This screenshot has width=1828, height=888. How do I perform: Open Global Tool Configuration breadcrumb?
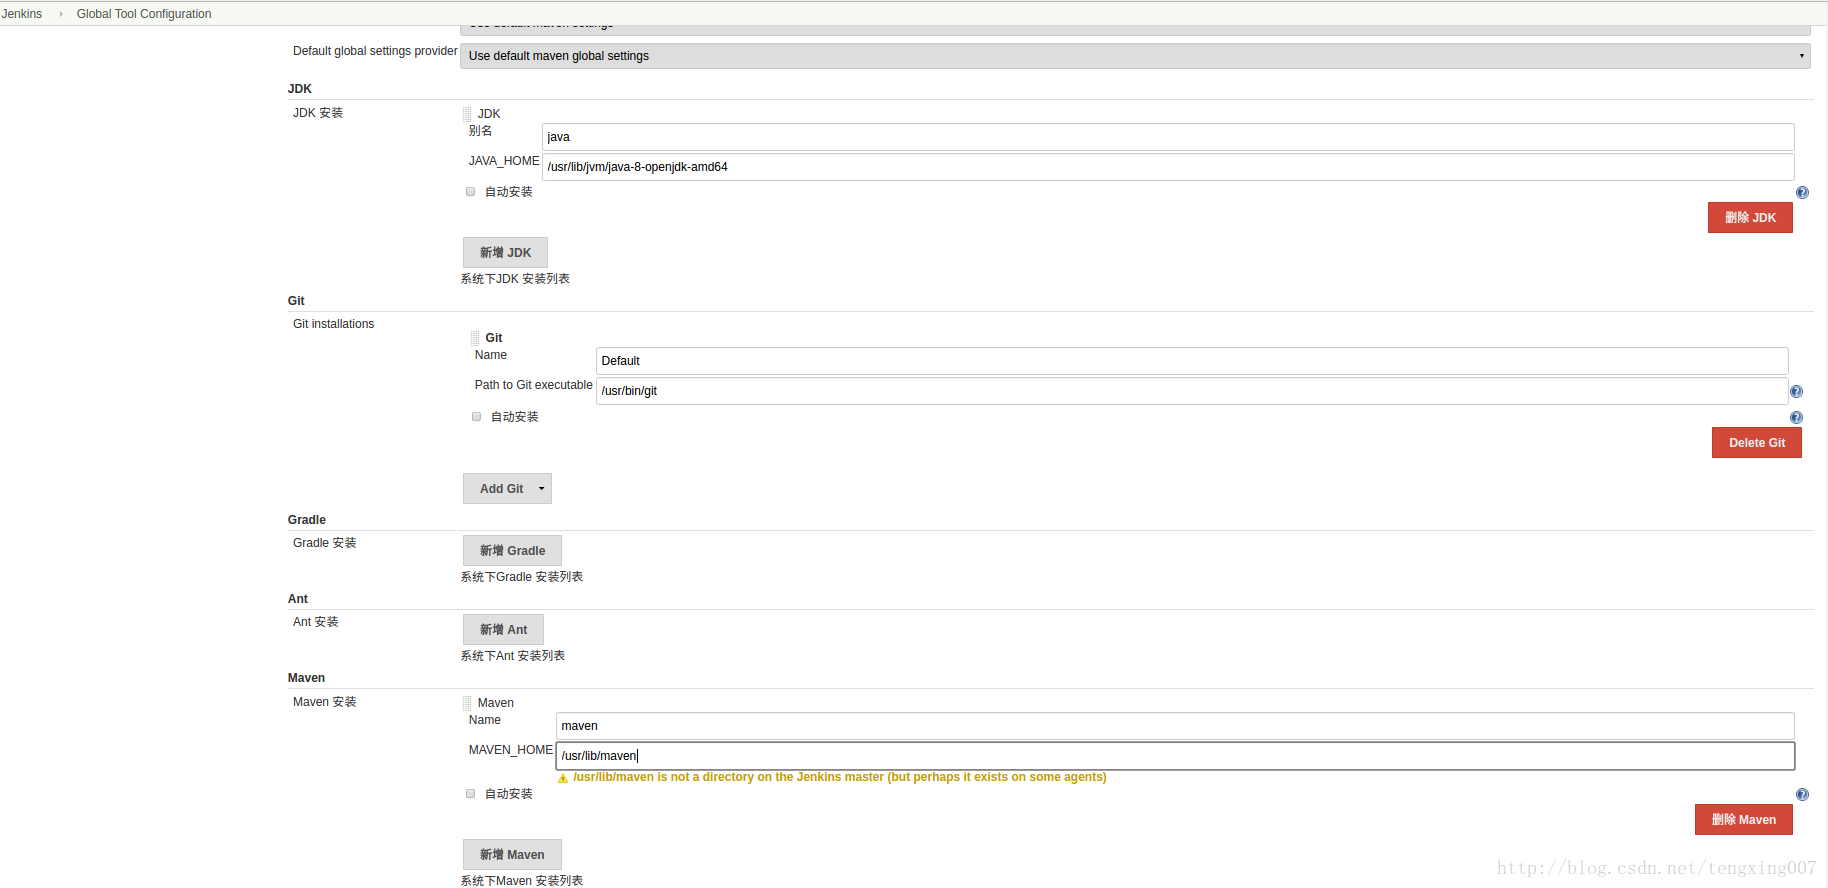click(144, 14)
